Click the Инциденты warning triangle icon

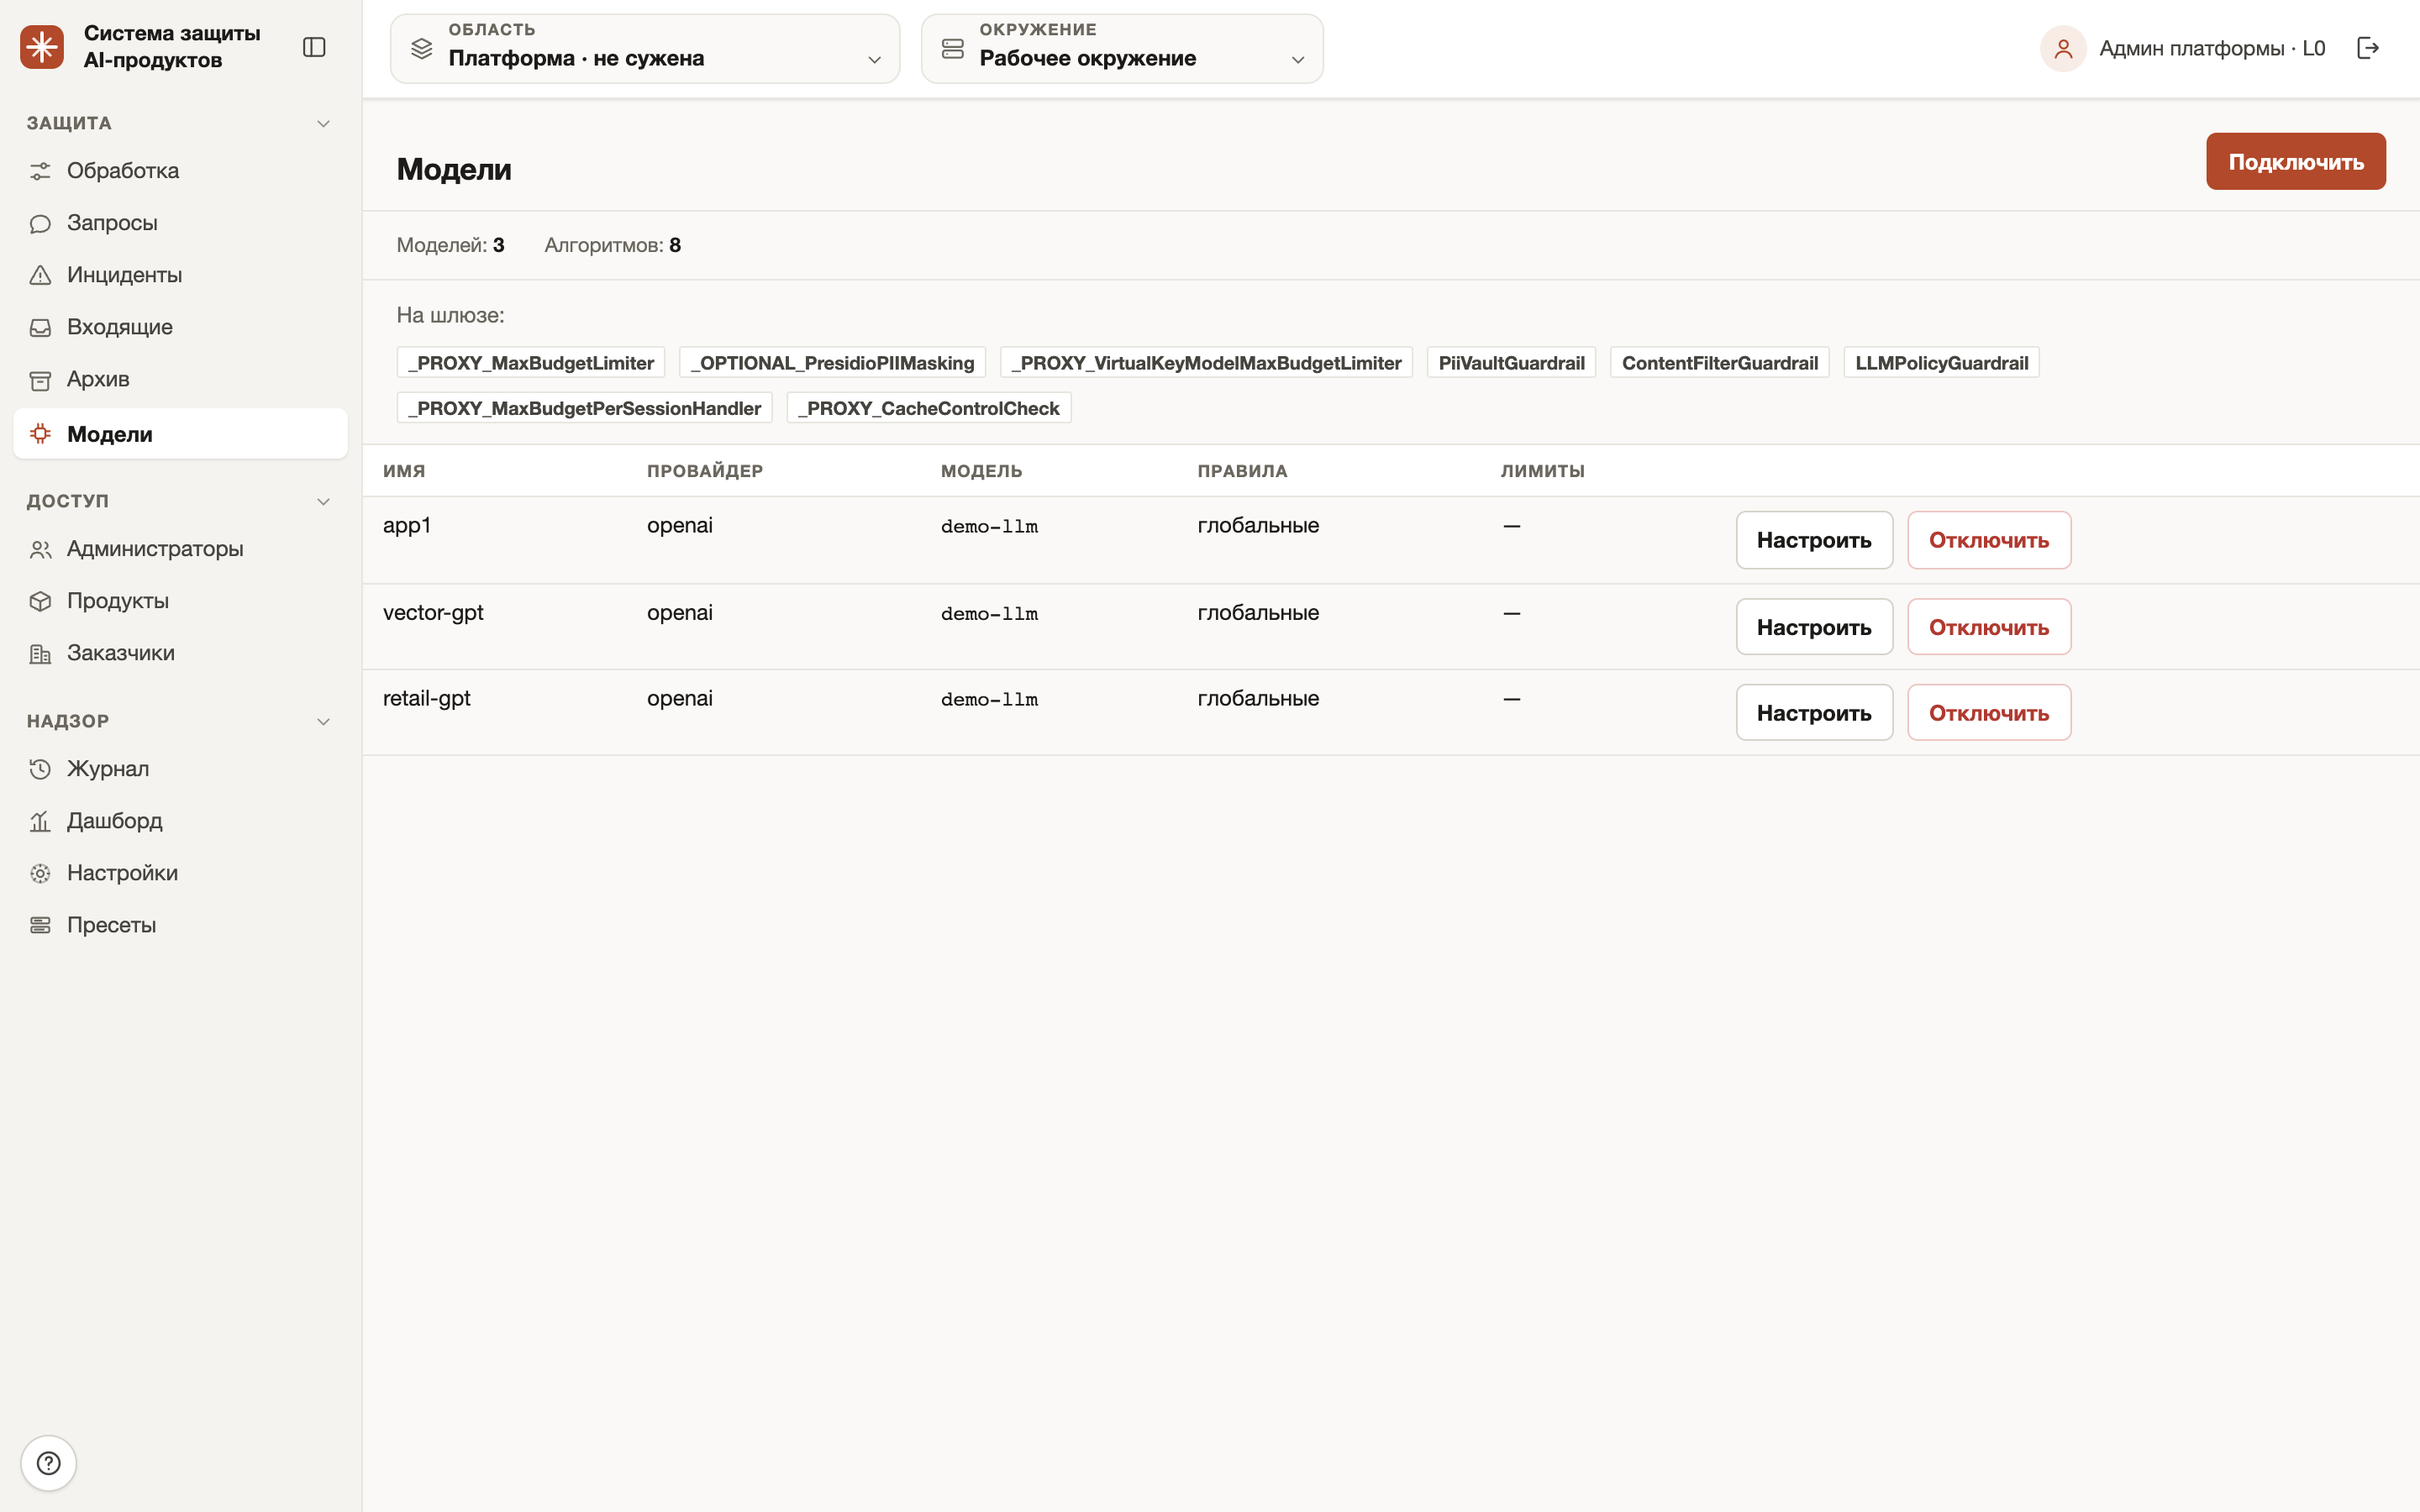(x=40, y=275)
